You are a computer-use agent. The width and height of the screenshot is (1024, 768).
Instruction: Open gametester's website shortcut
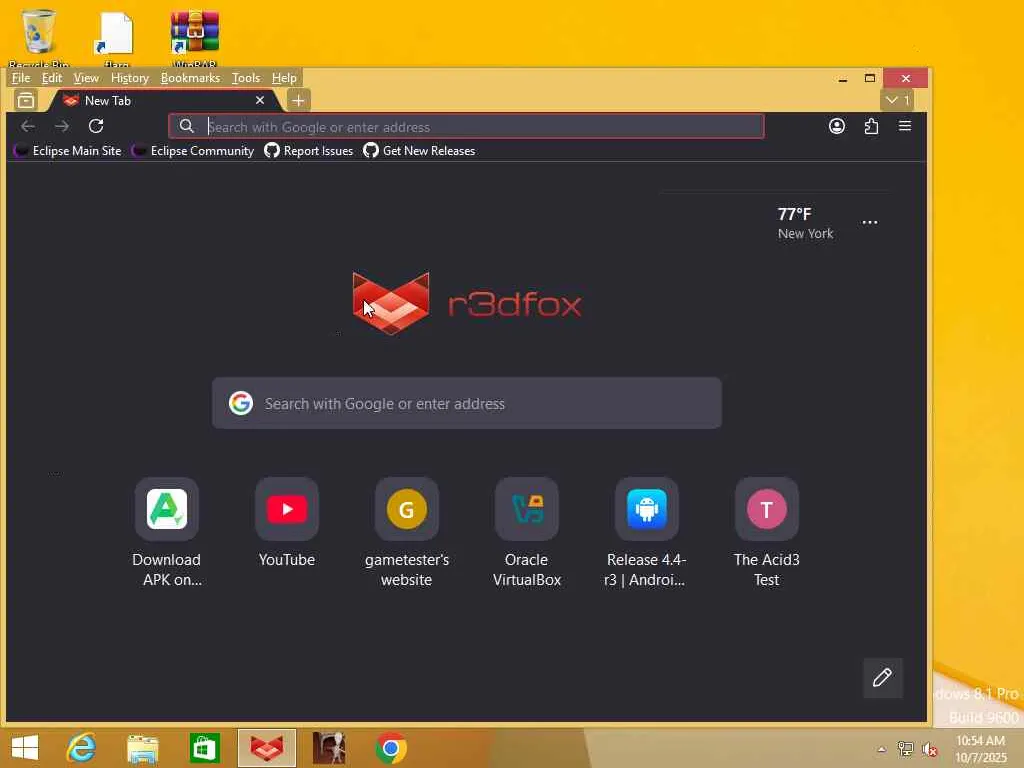pyautogui.click(x=406, y=532)
